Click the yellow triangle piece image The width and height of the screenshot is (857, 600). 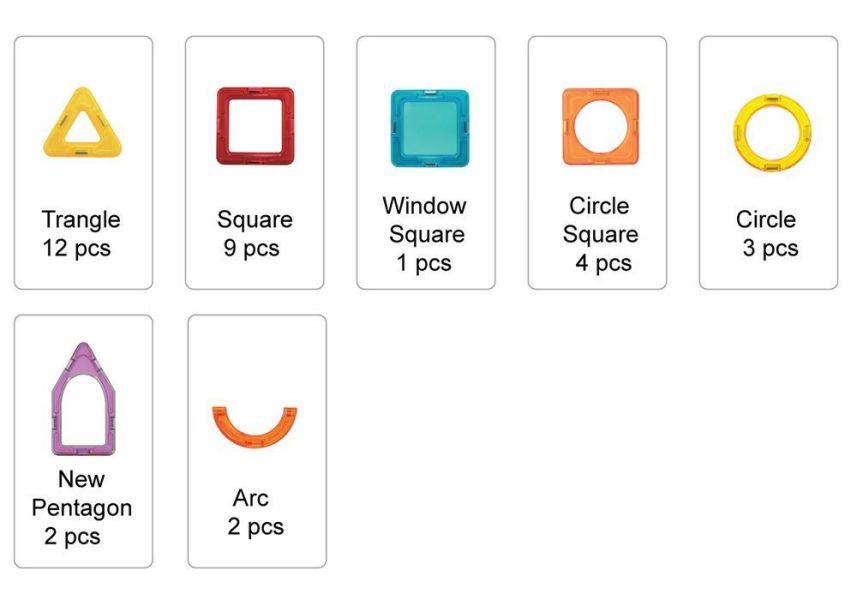83,123
